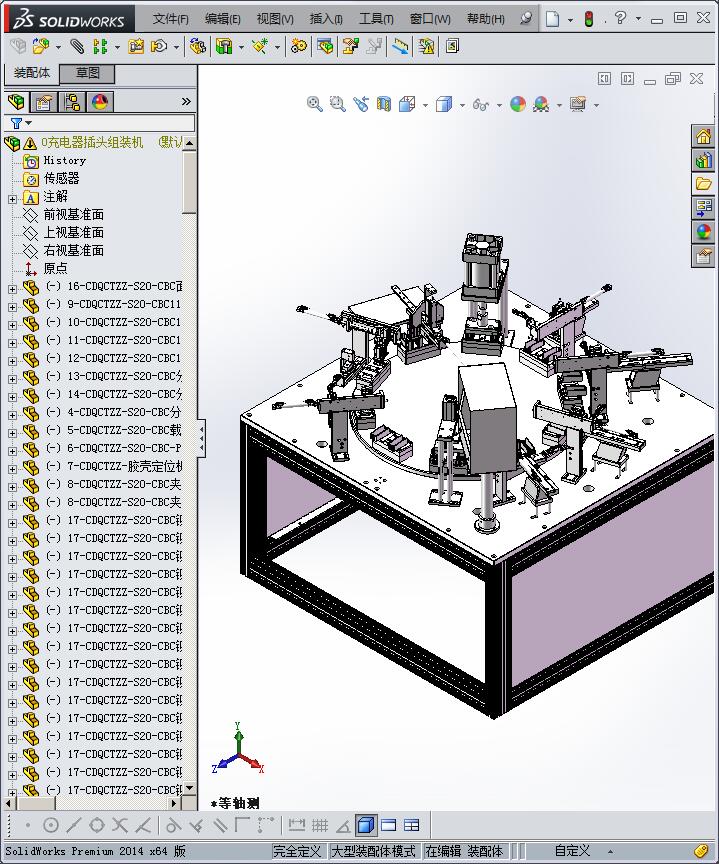Select 前视基准面 in the feature tree
This screenshot has height=864, width=719.
tap(73, 214)
